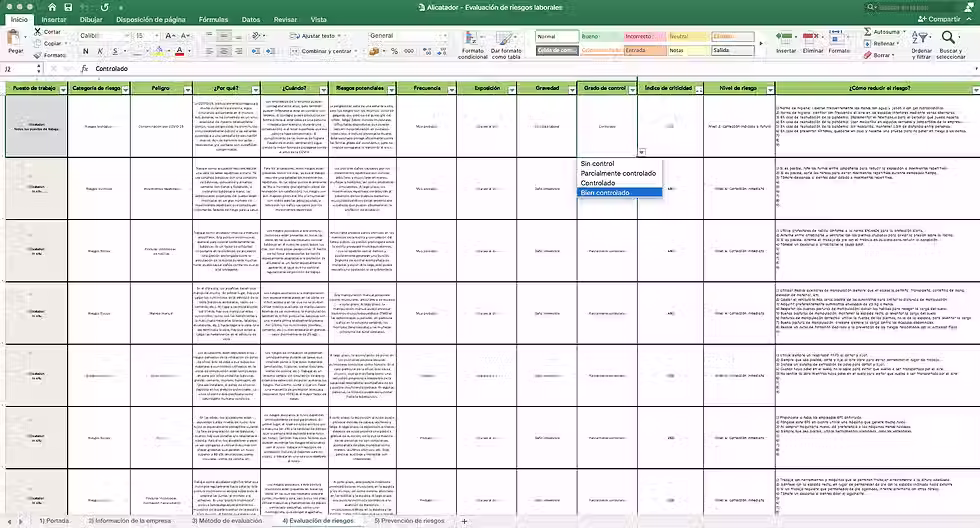Toggle bold (N) formatting
This screenshot has height=528, width=980.
tap(86, 51)
